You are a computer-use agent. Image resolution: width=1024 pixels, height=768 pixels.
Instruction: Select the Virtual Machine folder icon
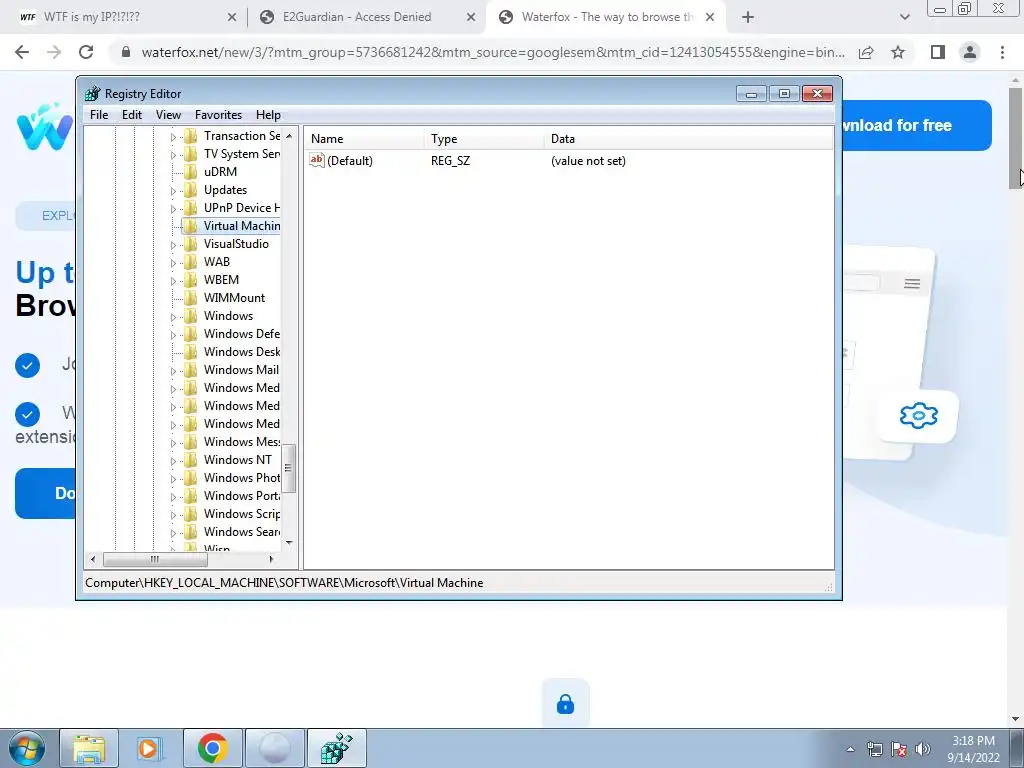point(191,226)
